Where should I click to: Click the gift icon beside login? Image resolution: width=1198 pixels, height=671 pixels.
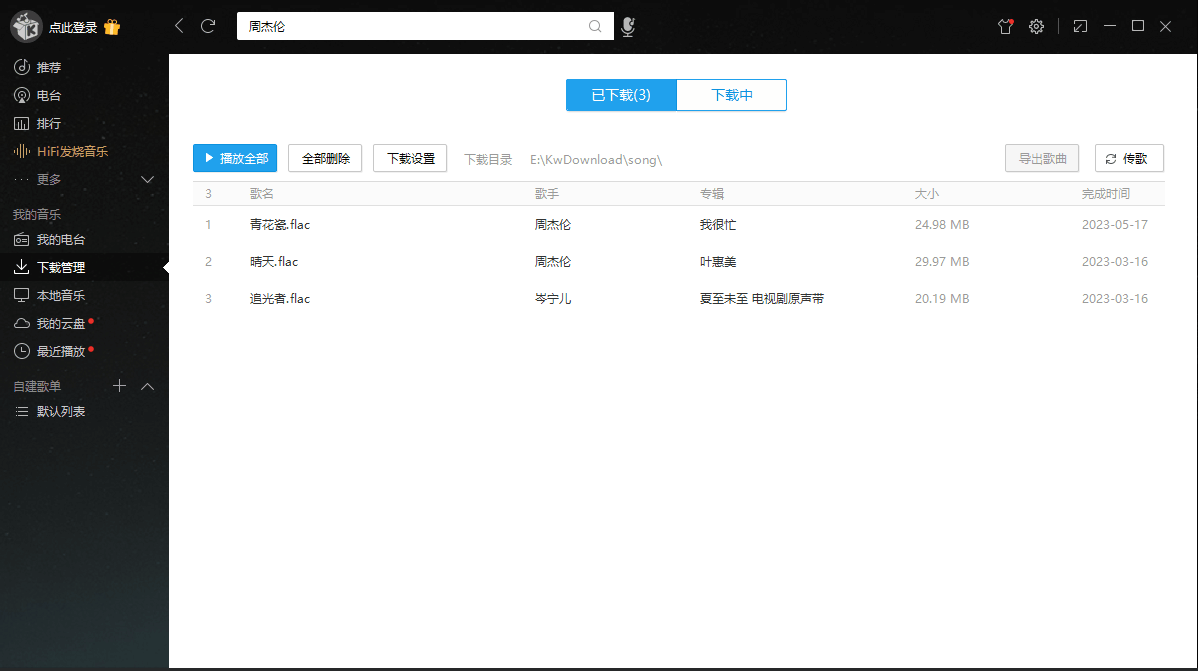(112, 27)
